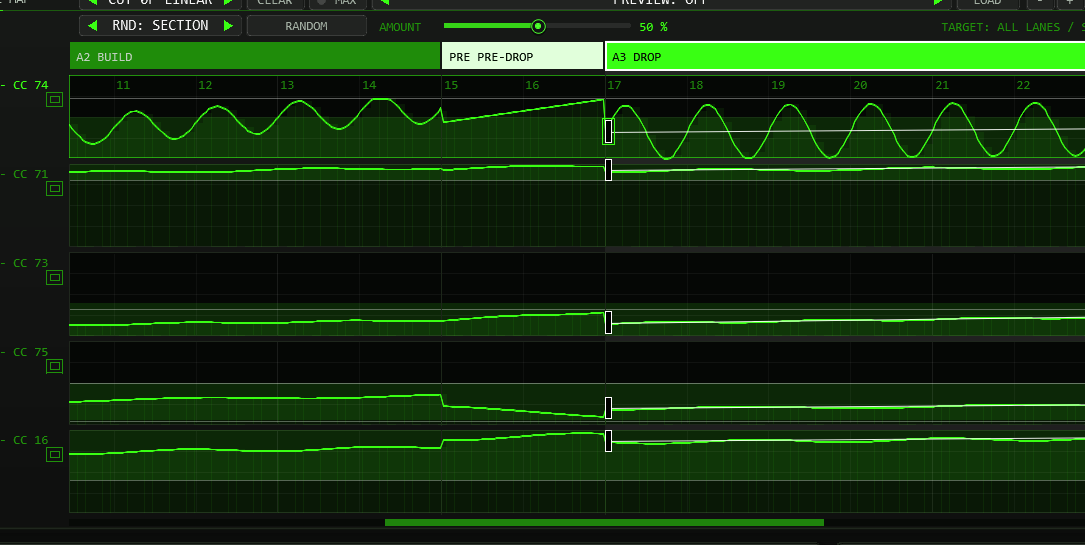Select the PRE PRE-DROP section
Viewport: 1085px width, 545px height.
[522, 57]
